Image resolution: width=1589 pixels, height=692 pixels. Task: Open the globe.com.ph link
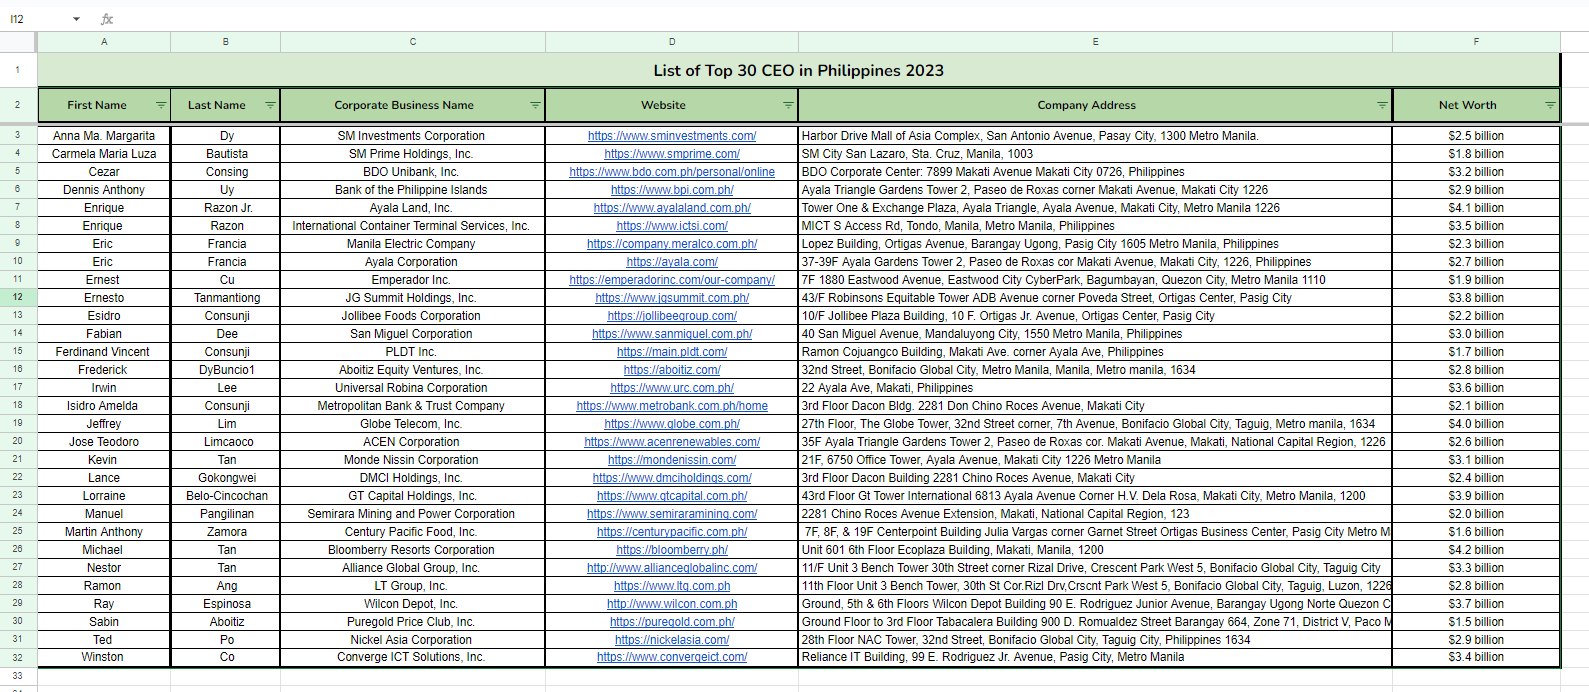pyautogui.click(x=672, y=424)
